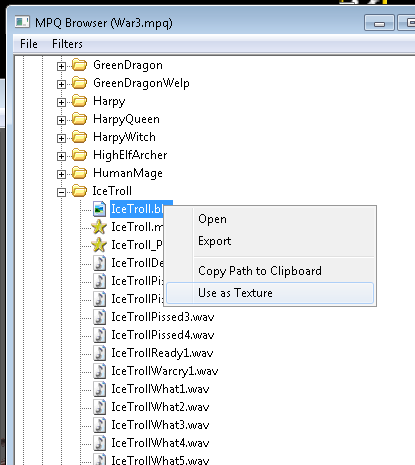
Task: Expand the HarpyWitch folder node
Action: [61, 138]
